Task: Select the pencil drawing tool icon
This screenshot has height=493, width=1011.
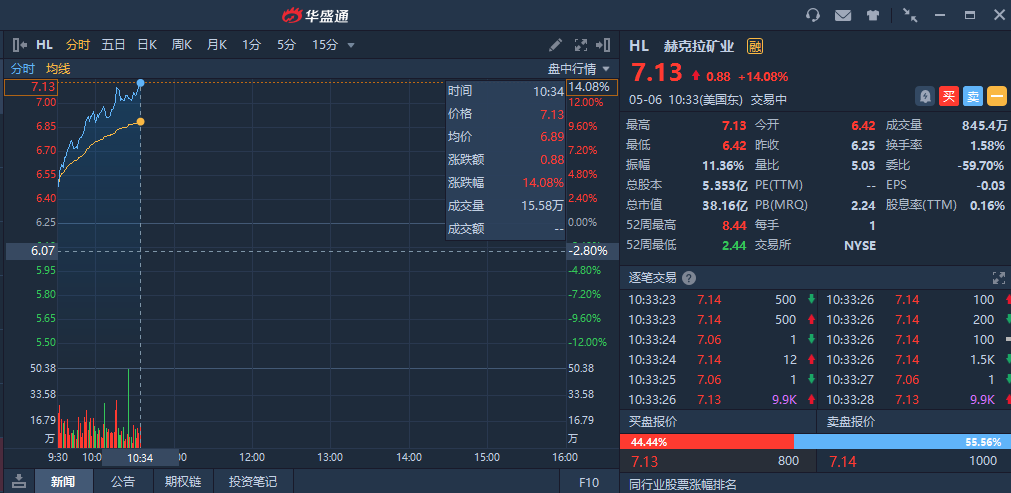Action: pos(556,45)
